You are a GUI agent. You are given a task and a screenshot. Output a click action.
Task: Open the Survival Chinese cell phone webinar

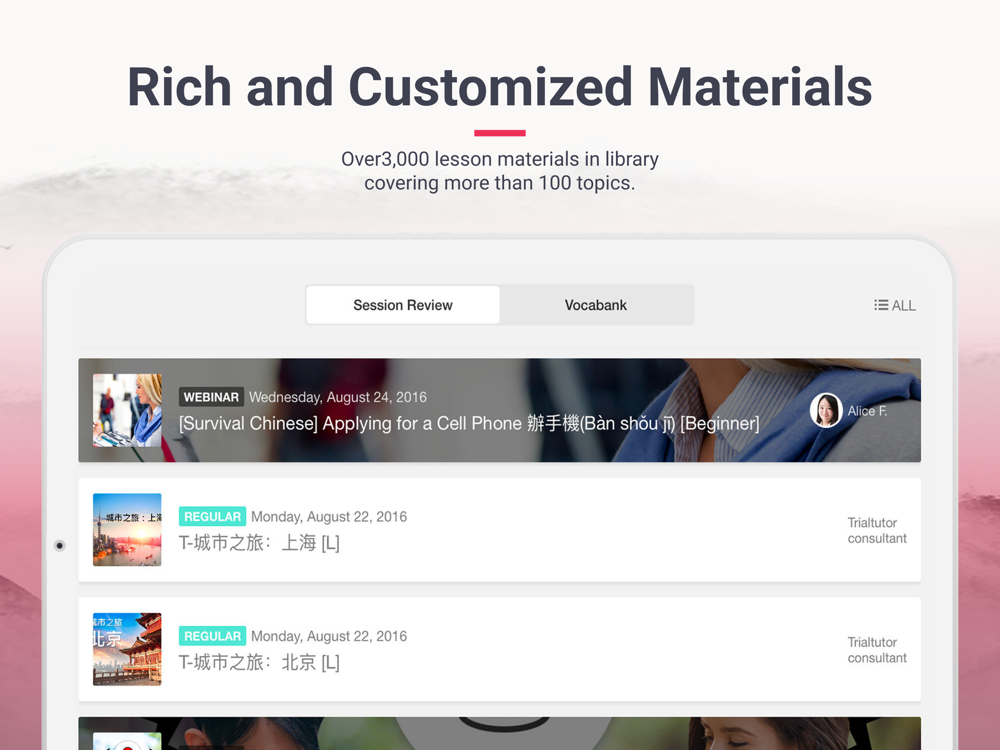pyautogui.click(x=499, y=410)
